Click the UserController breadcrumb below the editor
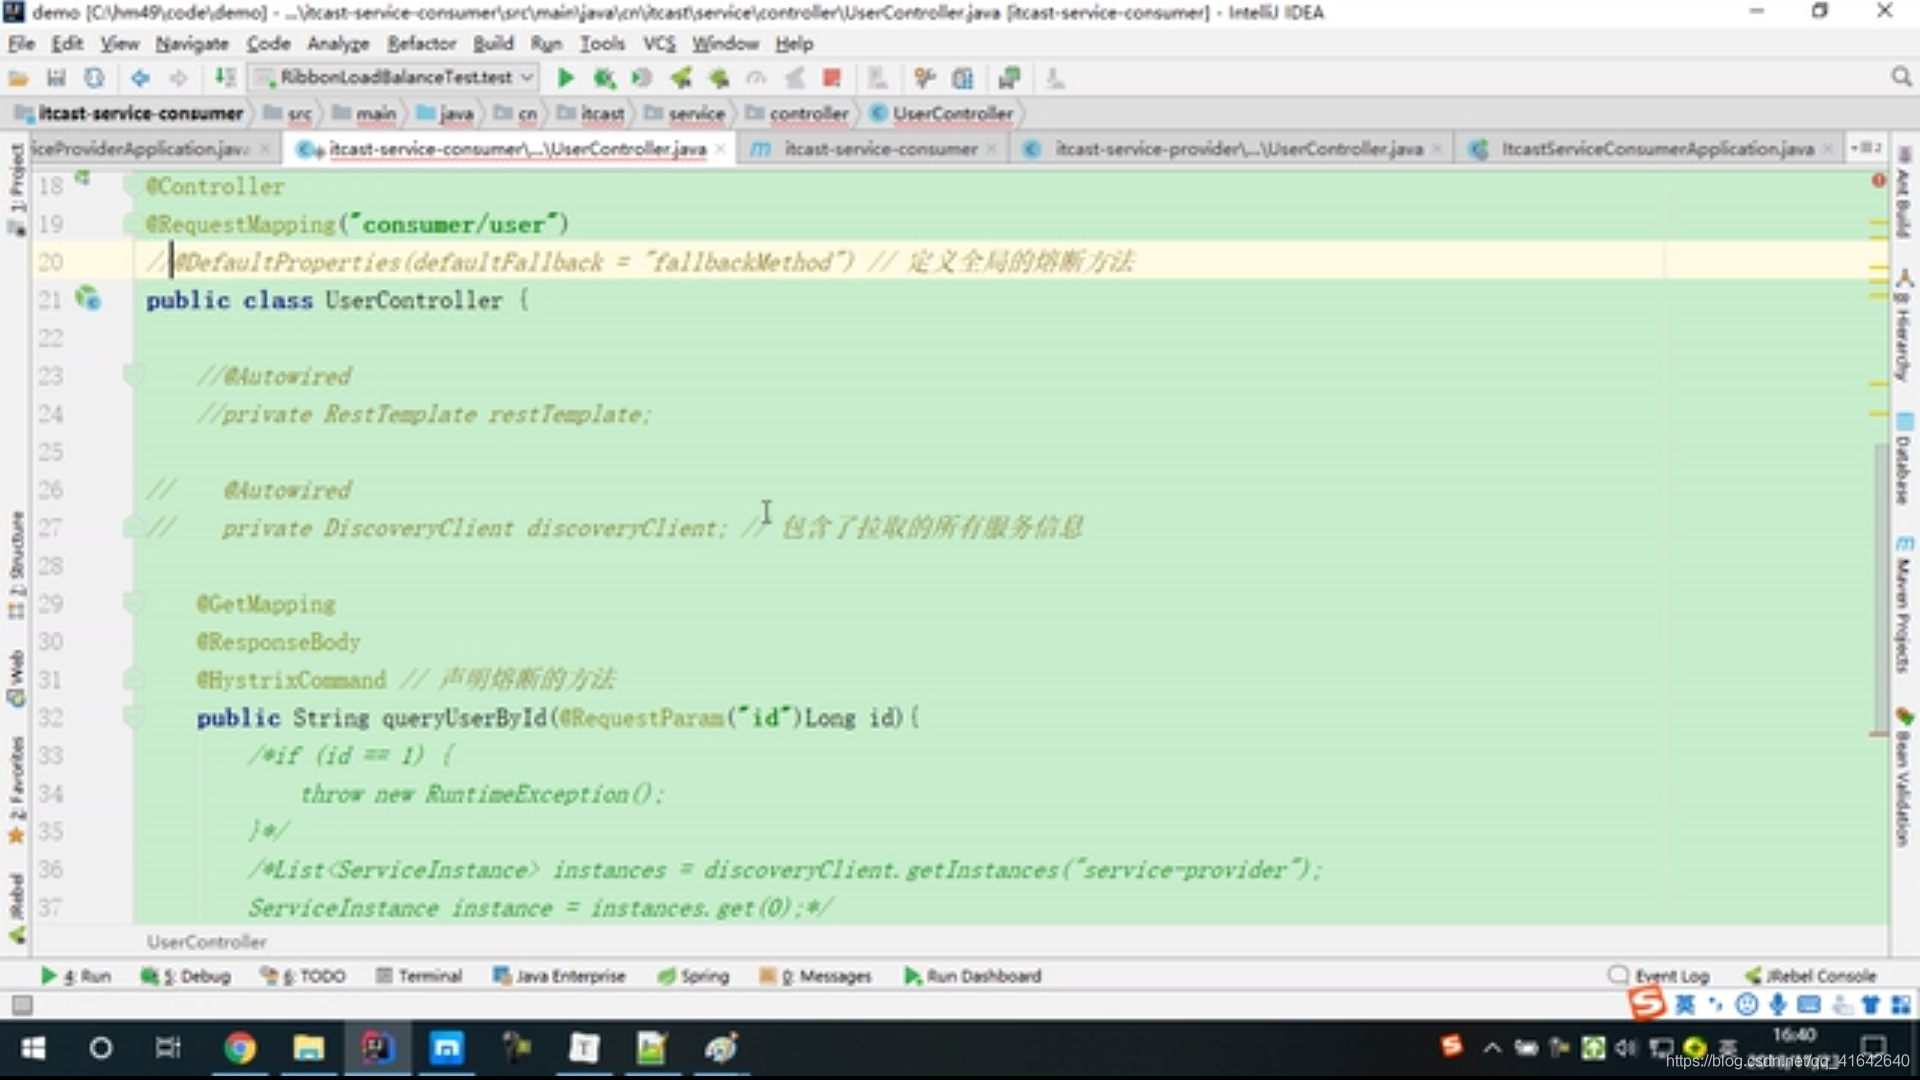The width and height of the screenshot is (1920, 1080). (x=206, y=942)
